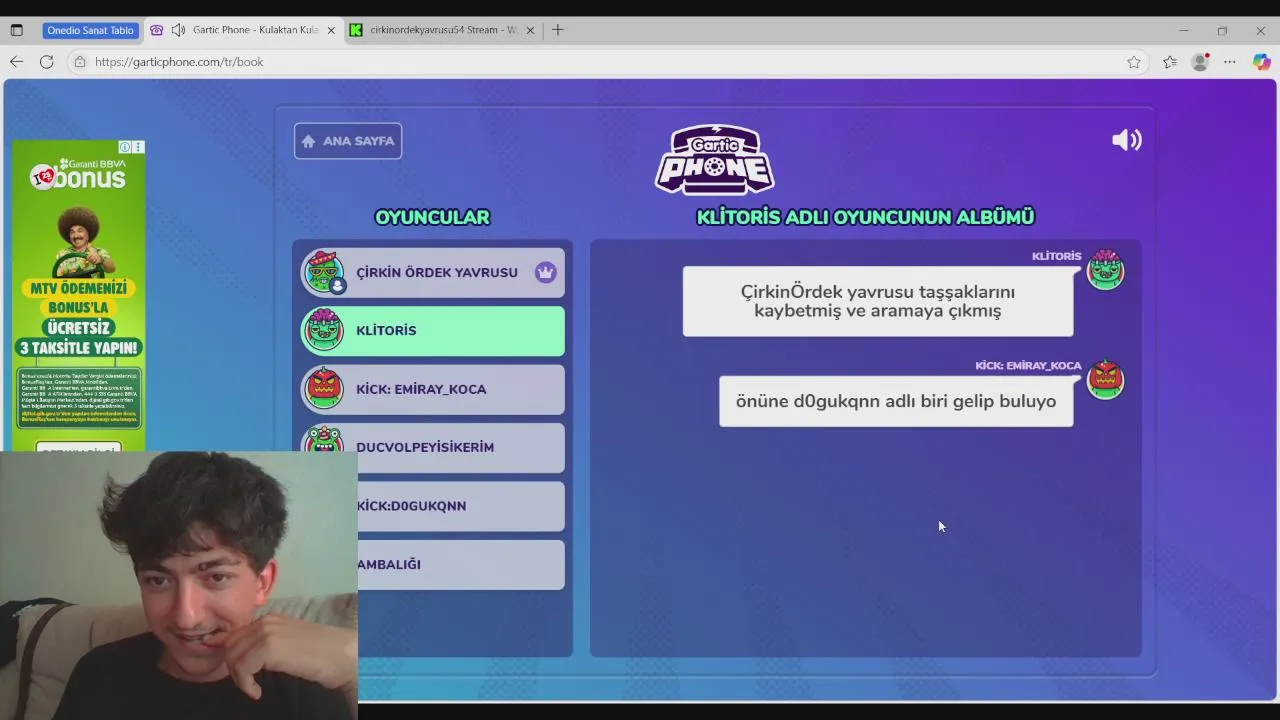This screenshot has height=720, width=1280.
Task: Click the Gartic Phone logo
Action: [714, 159]
